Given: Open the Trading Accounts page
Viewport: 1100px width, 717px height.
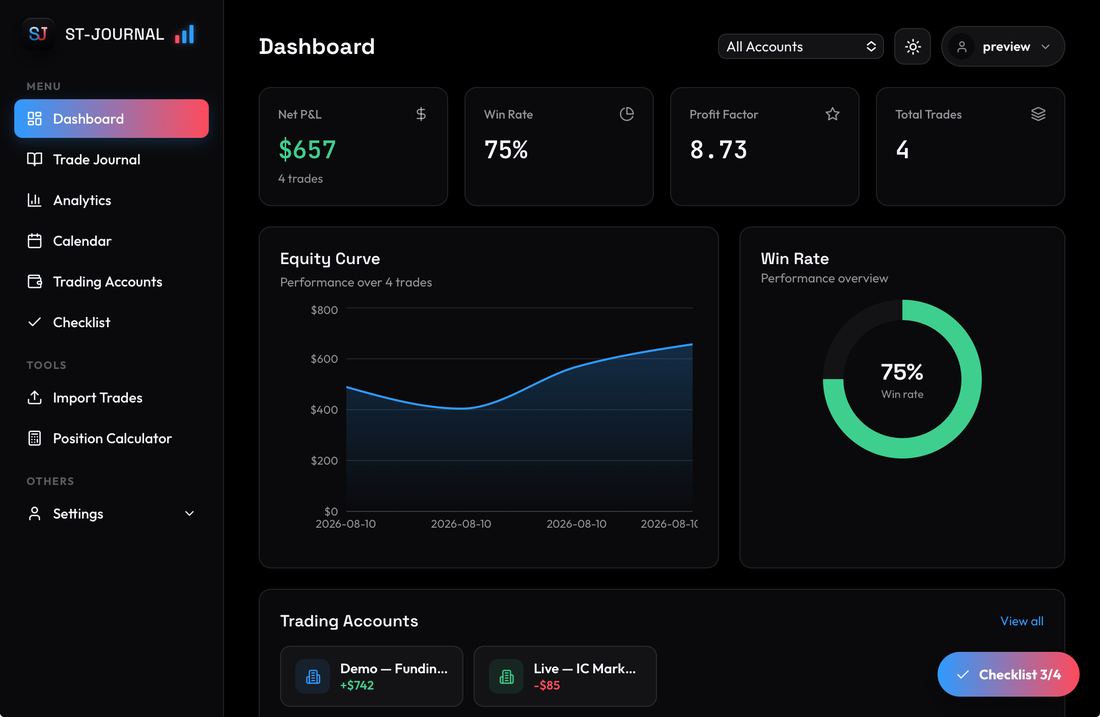Looking at the screenshot, I should click(x=112, y=281).
